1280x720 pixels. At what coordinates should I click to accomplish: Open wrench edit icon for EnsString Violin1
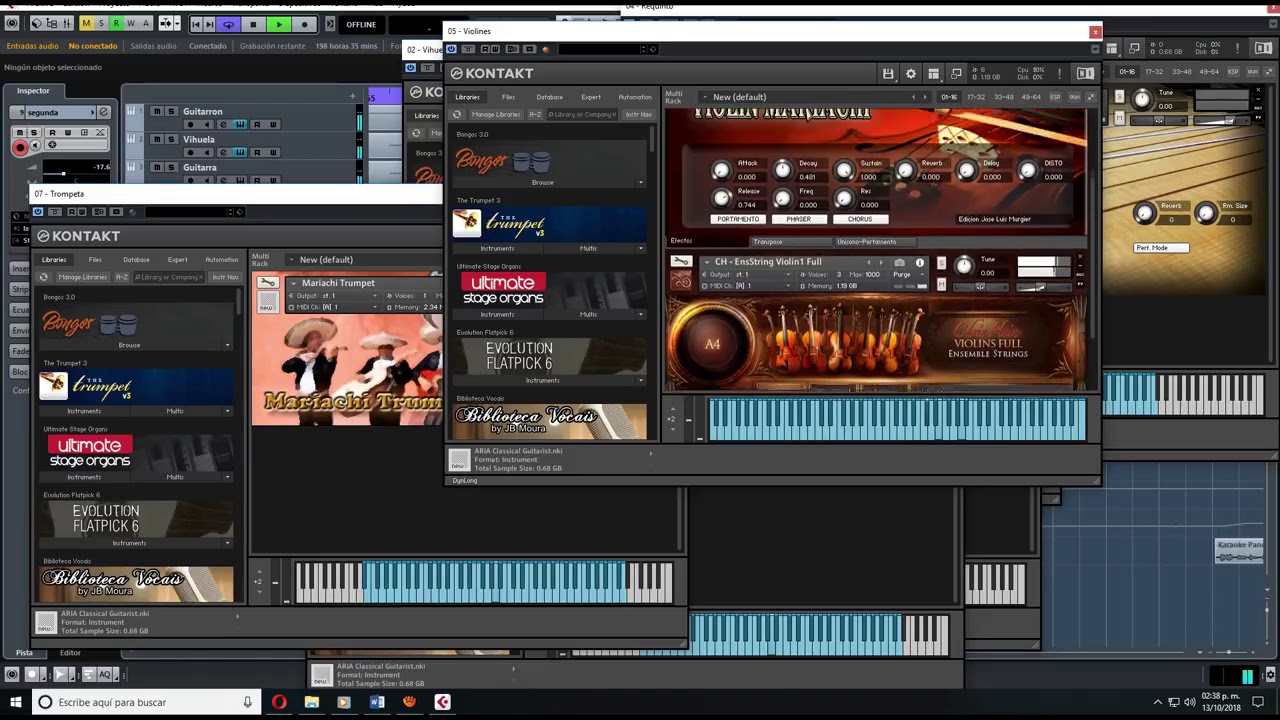click(680, 262)
